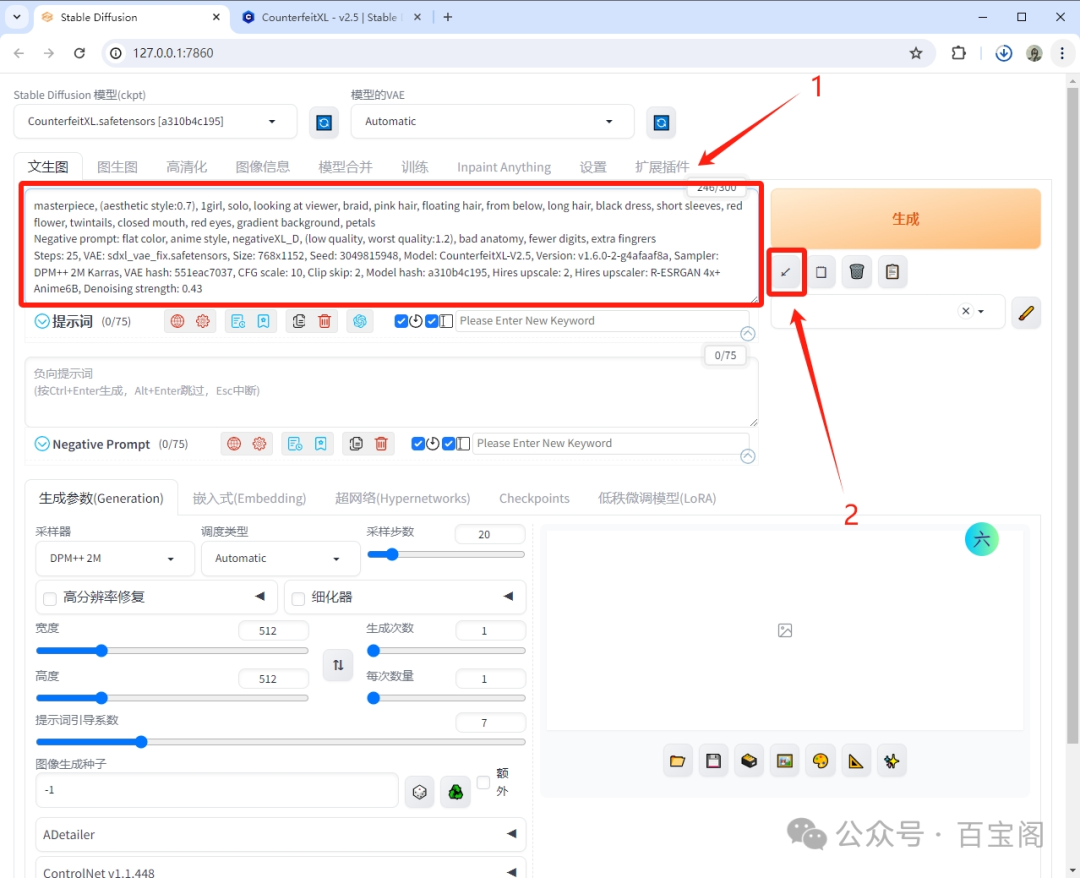This screenshot has width=1080, height=878.
Task: Open the gear settings icon in 提示词 toolbar
Action: (x=202, y=321)
